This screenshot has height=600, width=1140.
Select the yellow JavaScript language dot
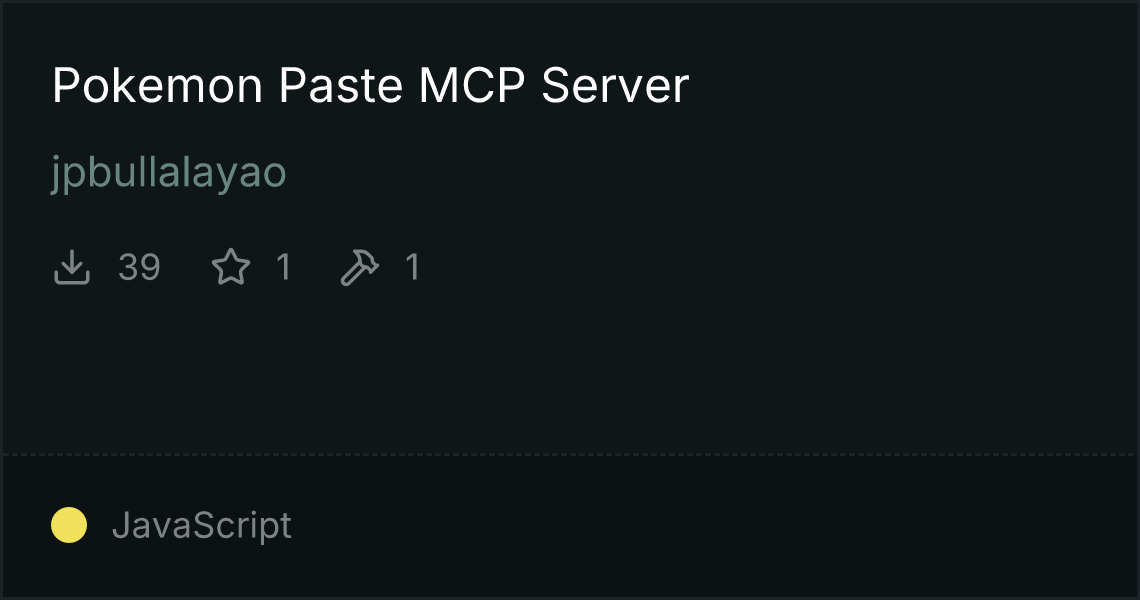click(x=69, y=525)
